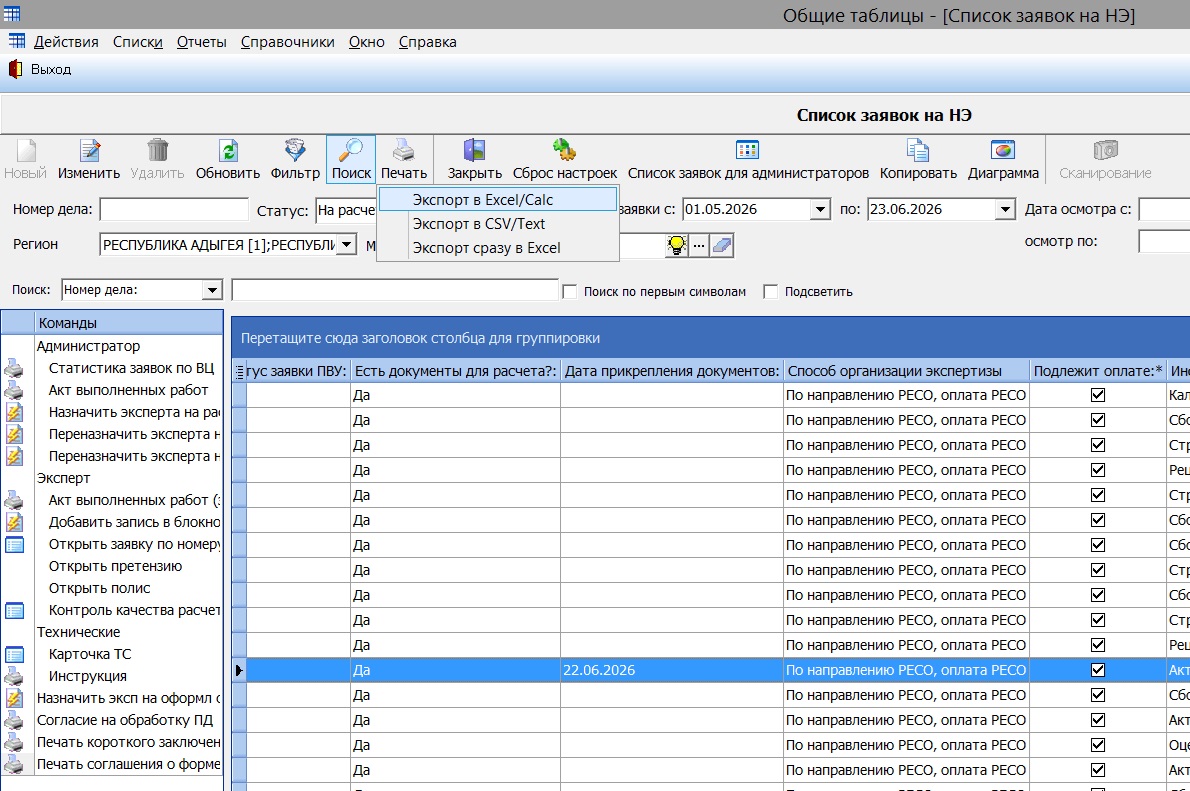Select the 22.06.2026 date cell

pos(672,670)
